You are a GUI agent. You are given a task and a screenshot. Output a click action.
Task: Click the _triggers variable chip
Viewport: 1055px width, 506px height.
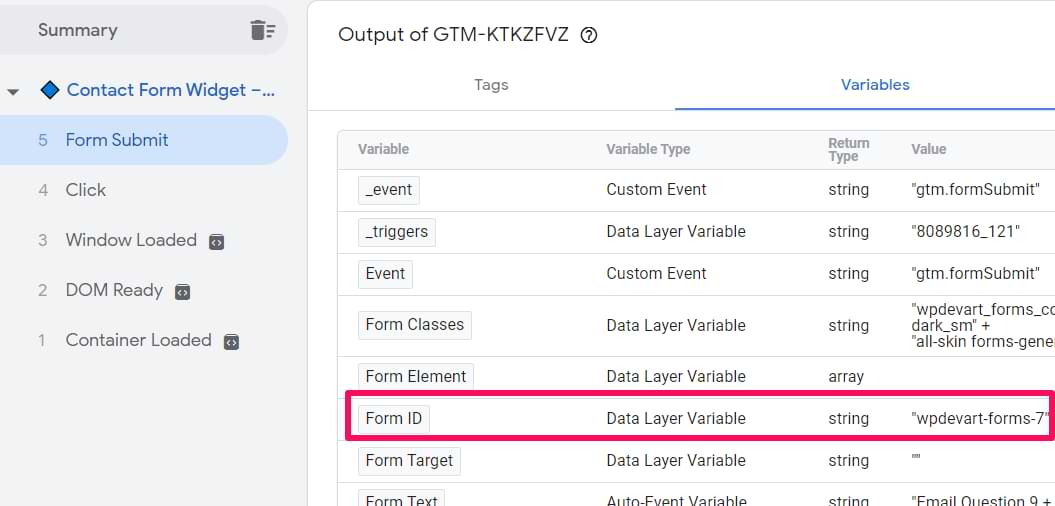pyautogui.click(x=397, y=231)
